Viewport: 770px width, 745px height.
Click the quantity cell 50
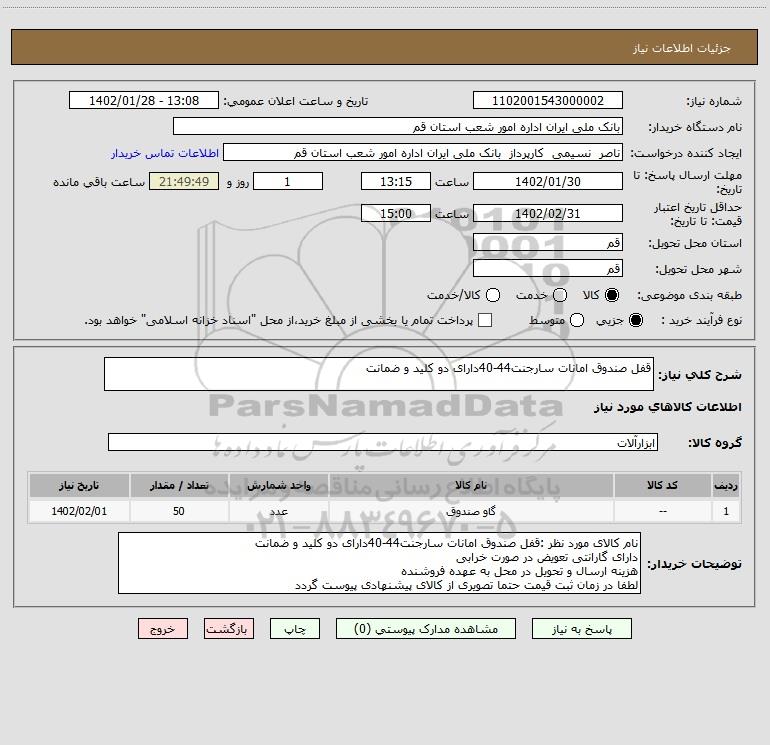[179, 511]
